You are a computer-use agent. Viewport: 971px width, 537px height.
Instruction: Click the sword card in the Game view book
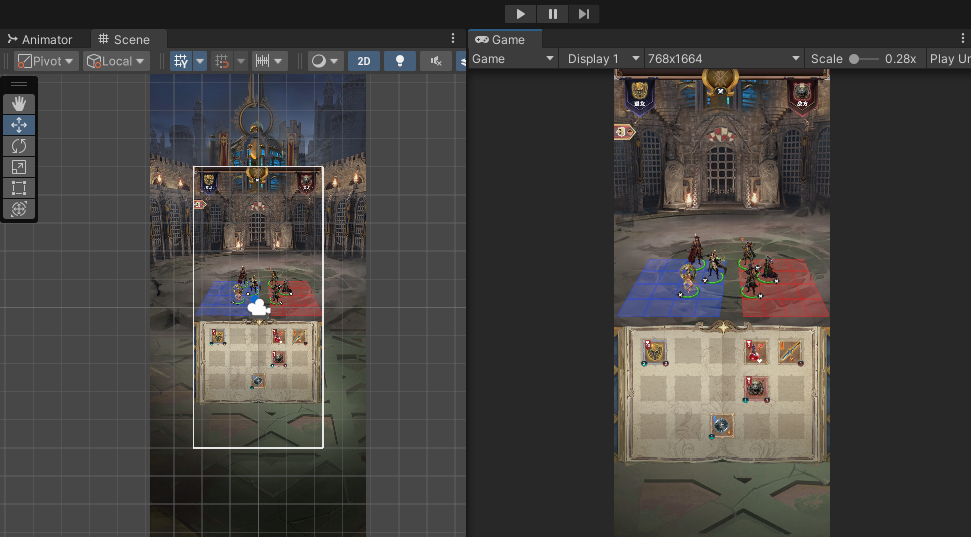point(790,352)
